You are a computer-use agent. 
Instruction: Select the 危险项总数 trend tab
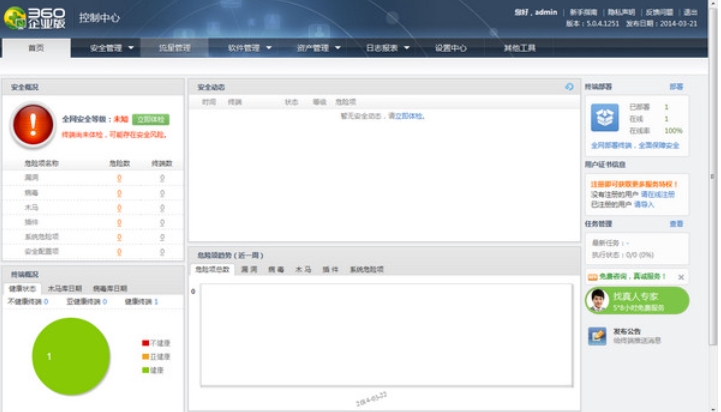(x=212, y=269)
